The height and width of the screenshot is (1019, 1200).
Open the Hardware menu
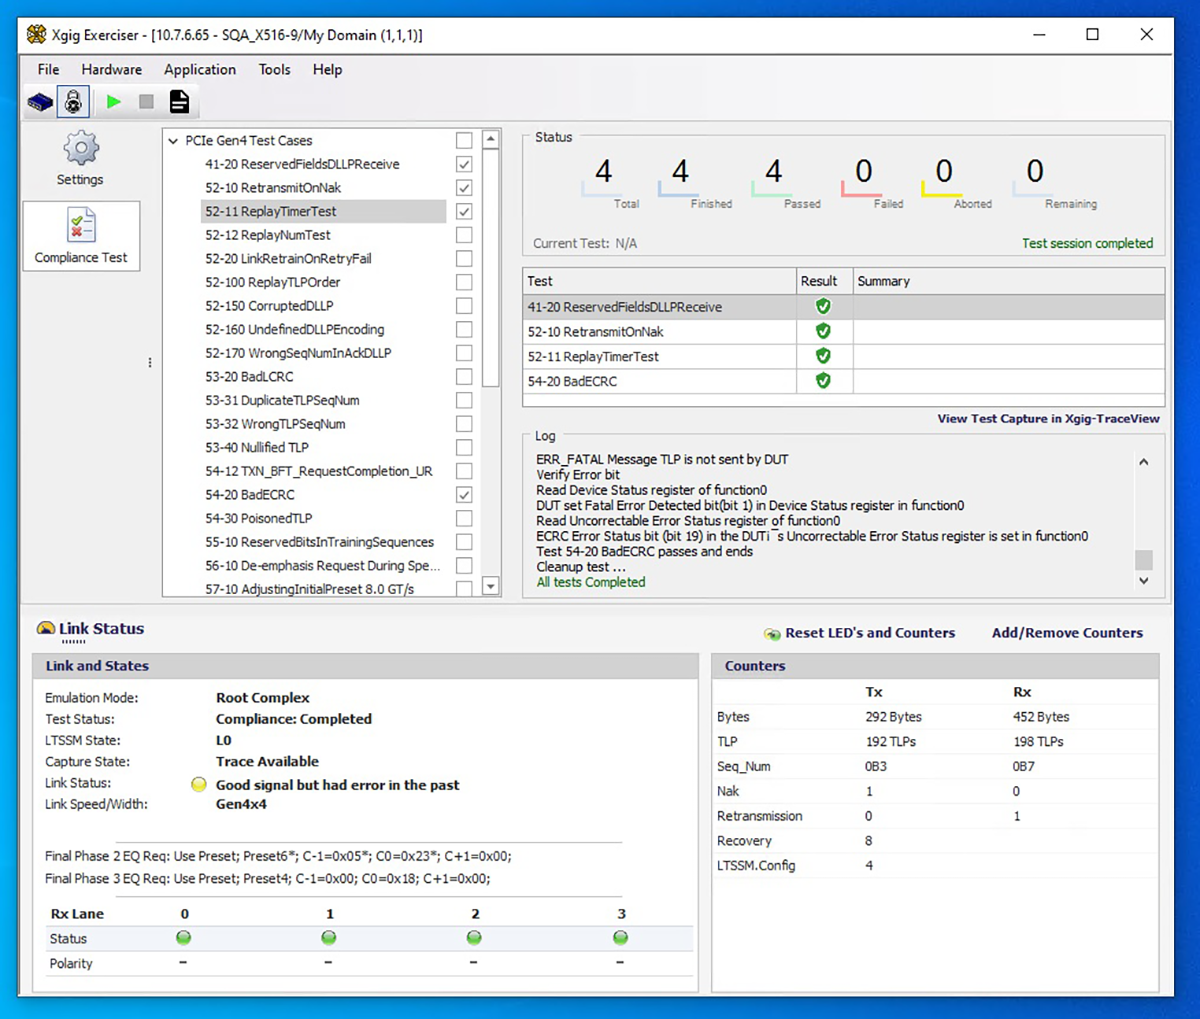point(111,69)
